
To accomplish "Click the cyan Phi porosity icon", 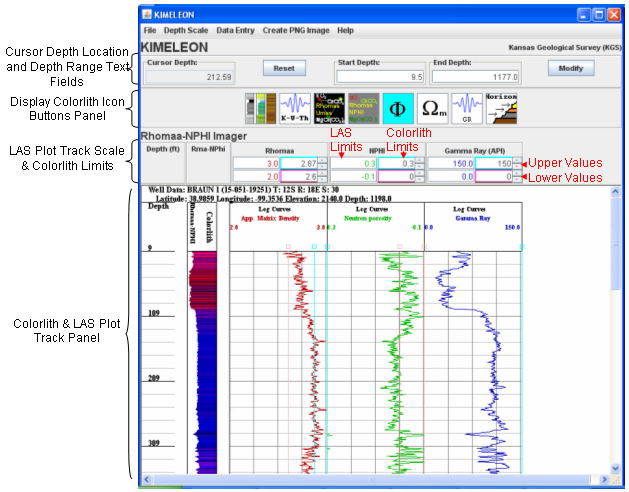I will coord(398,108).
